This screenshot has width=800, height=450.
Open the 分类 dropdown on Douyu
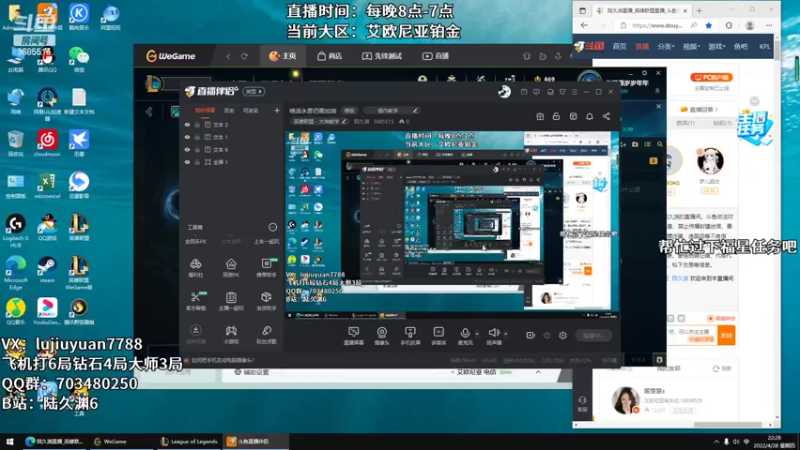point(666,46)
